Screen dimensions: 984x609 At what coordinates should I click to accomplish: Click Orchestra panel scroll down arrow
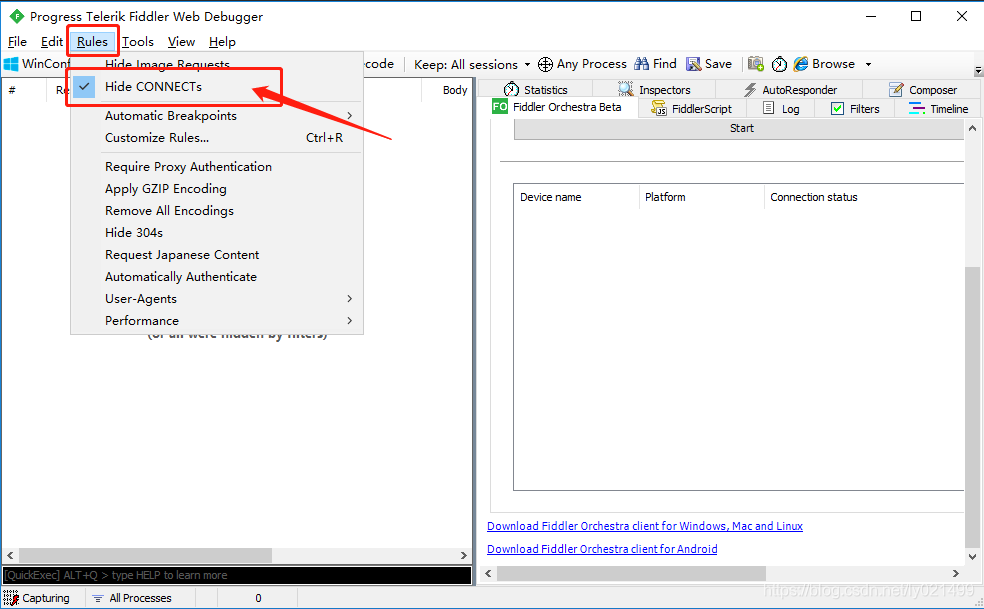[972, 556]
